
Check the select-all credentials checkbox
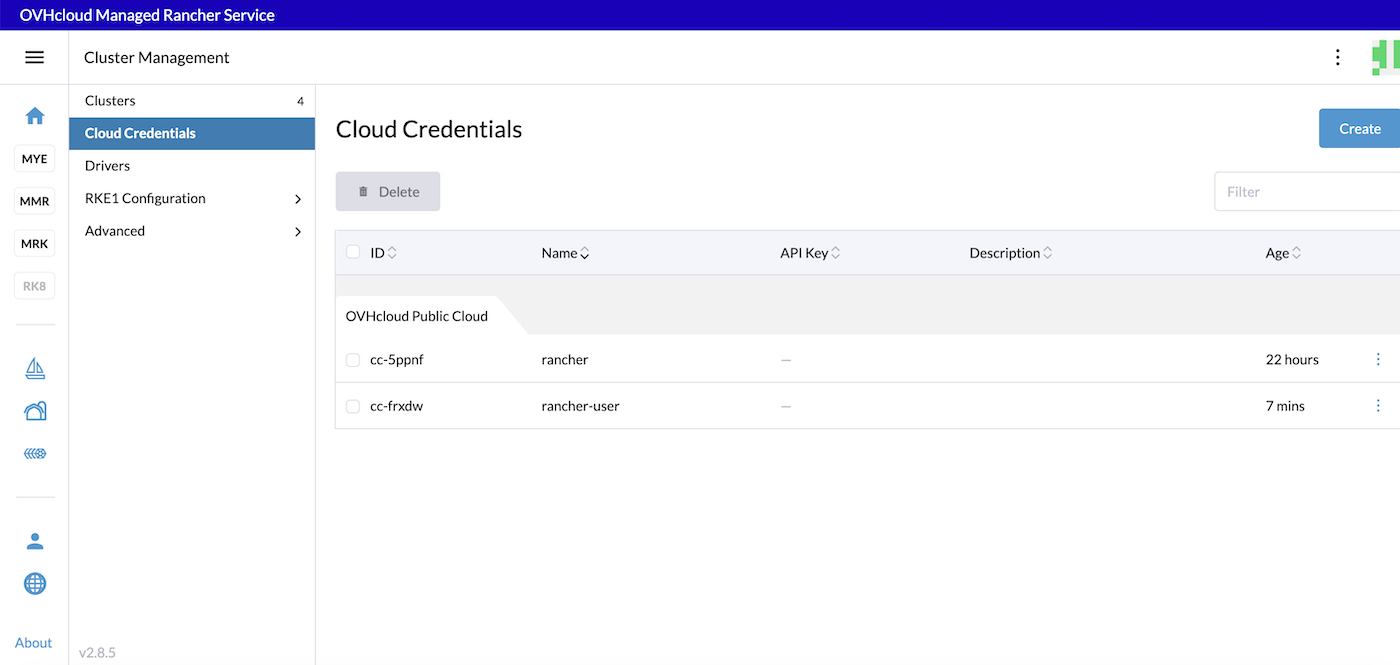pos(352,251)
